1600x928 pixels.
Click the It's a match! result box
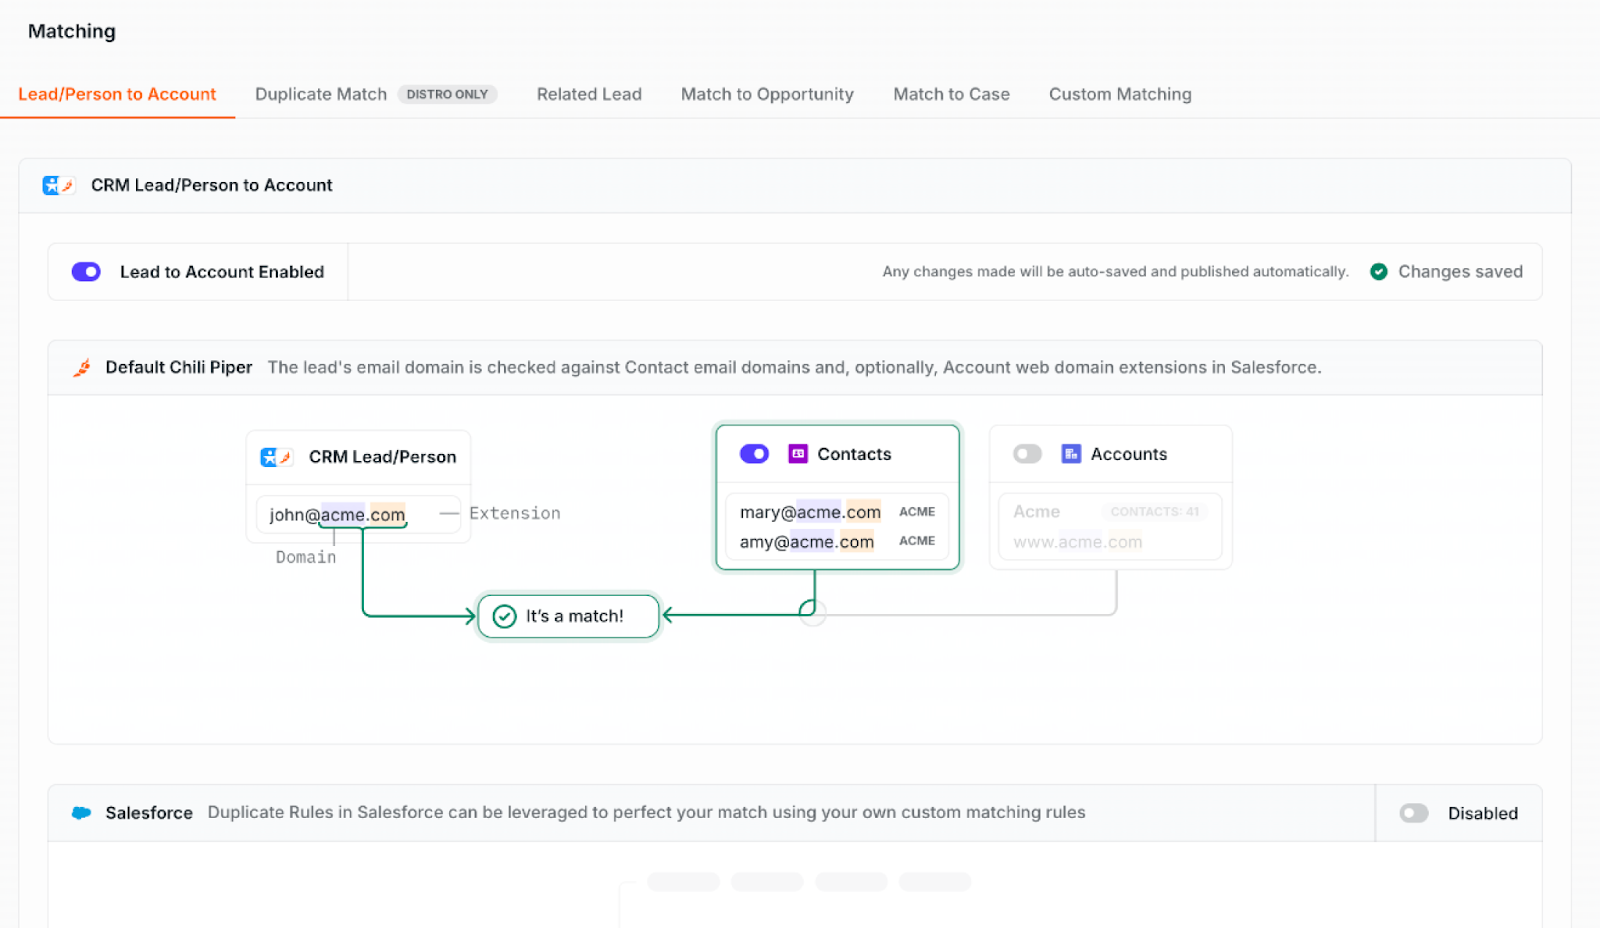pos(568,616)
